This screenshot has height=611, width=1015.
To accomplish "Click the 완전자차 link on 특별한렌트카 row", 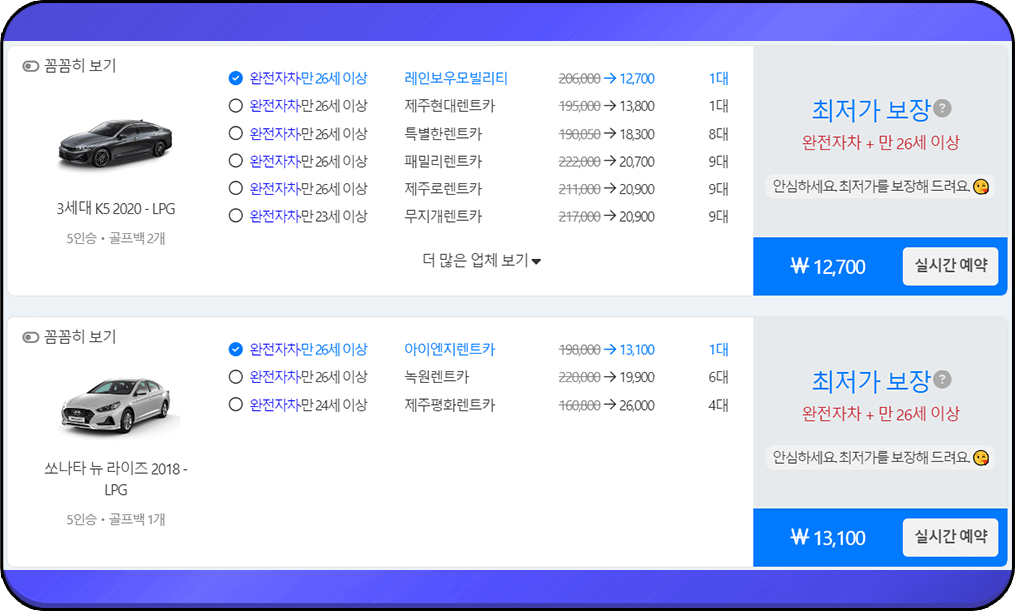I will click(274, 132).
